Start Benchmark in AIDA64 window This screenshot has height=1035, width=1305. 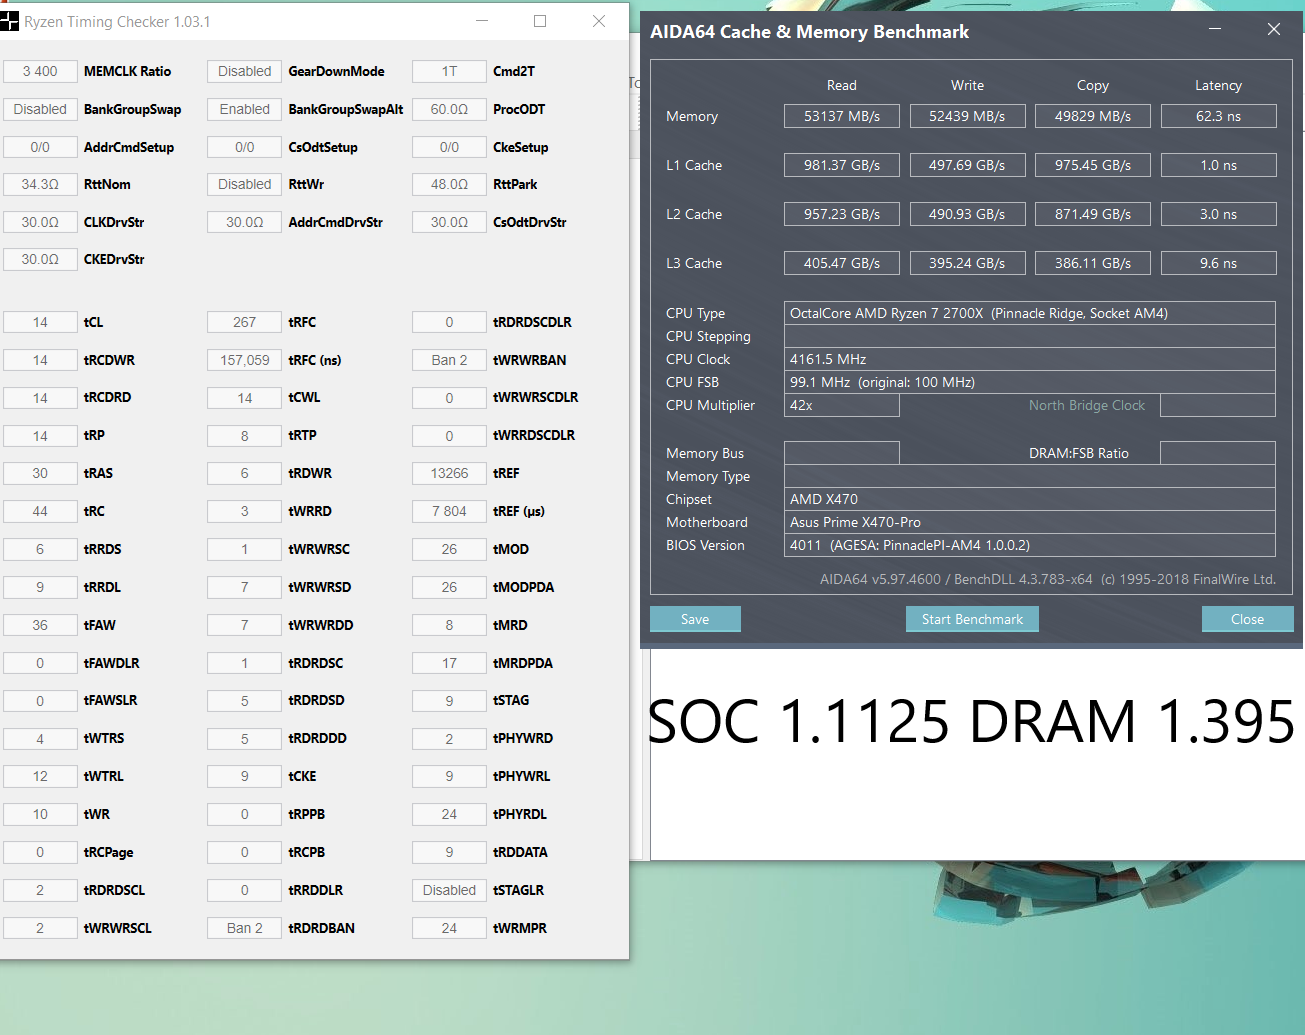click(x=972, y=619)
